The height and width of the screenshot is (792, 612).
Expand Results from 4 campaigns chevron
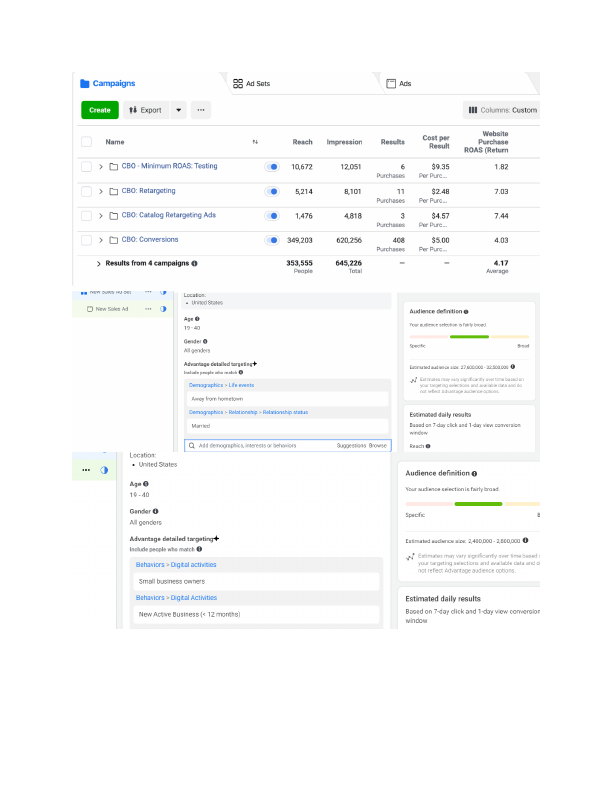pos(98,264)
